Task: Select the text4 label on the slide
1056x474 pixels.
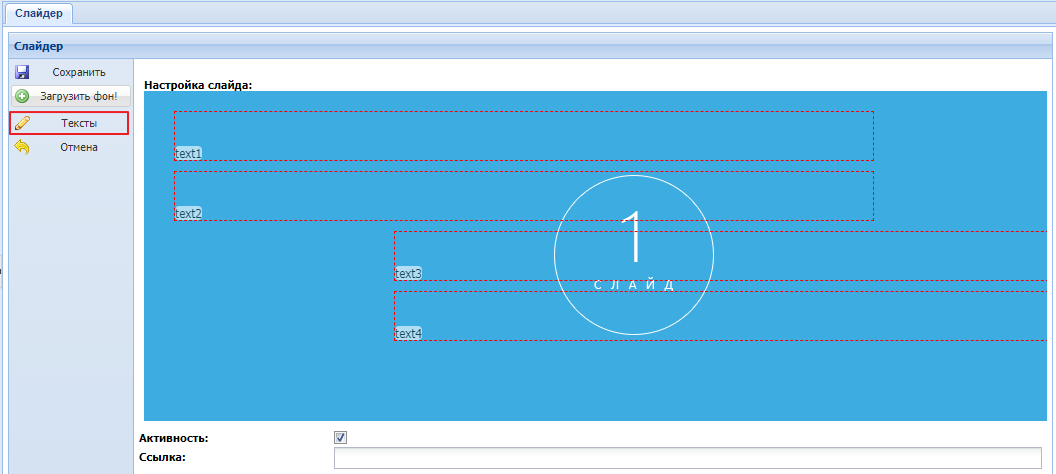Action: (x=408, y=333)
